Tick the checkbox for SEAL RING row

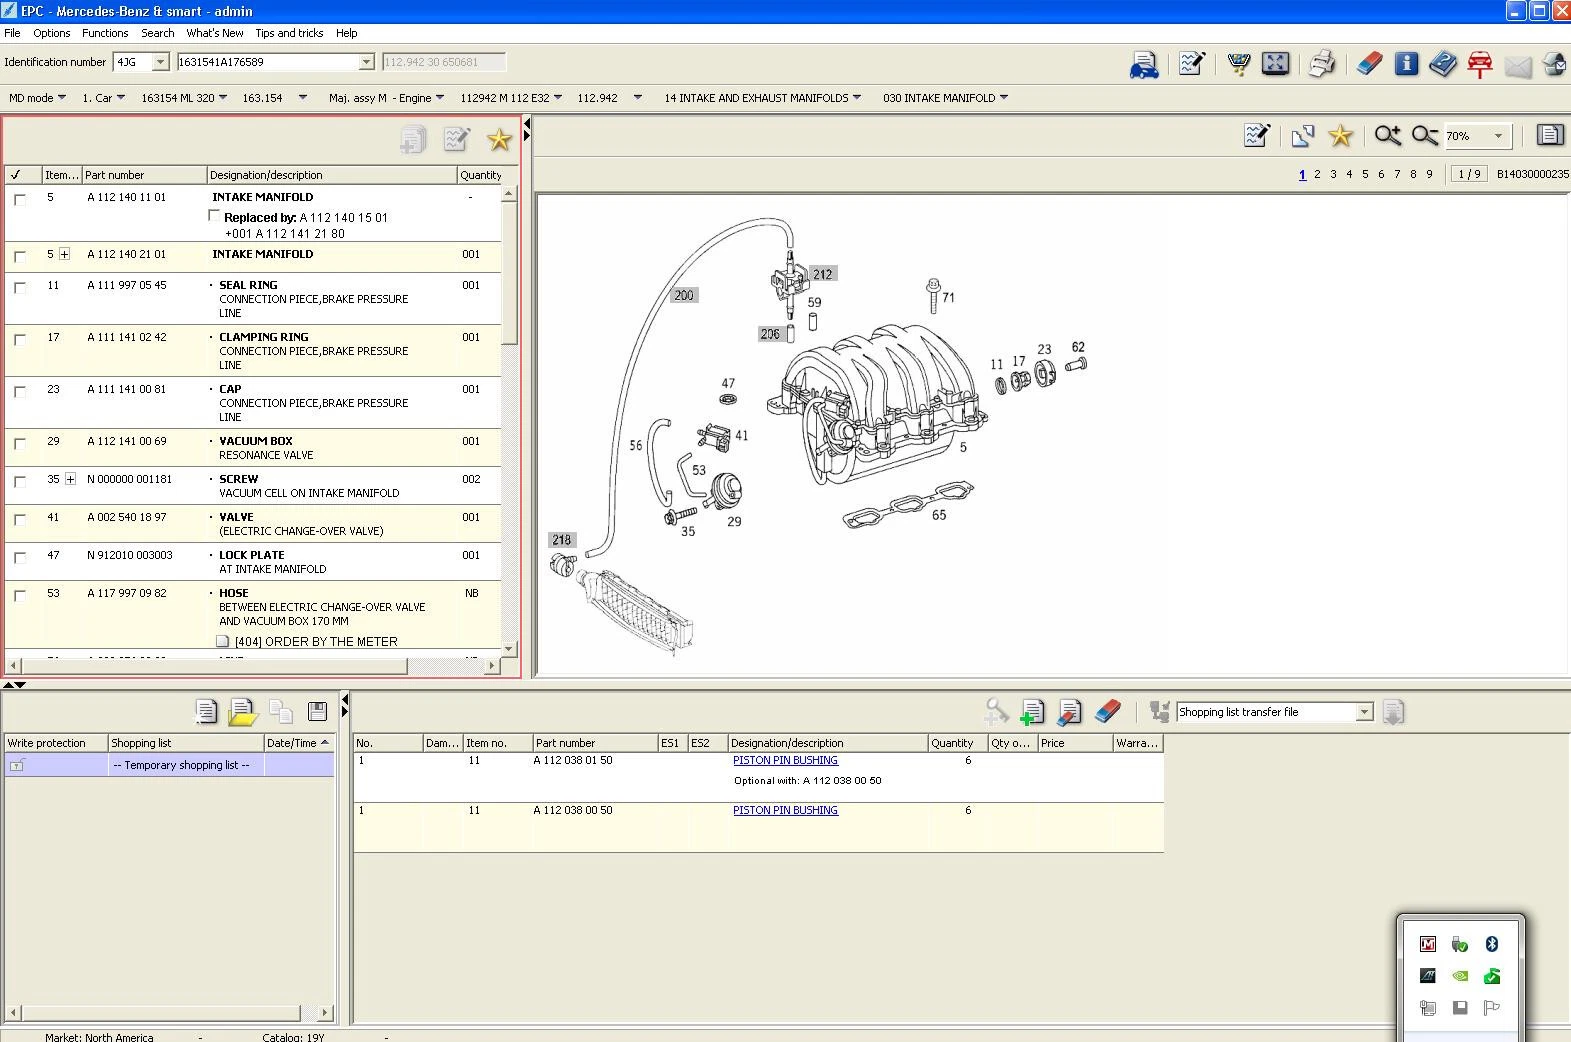coord(20,288)
